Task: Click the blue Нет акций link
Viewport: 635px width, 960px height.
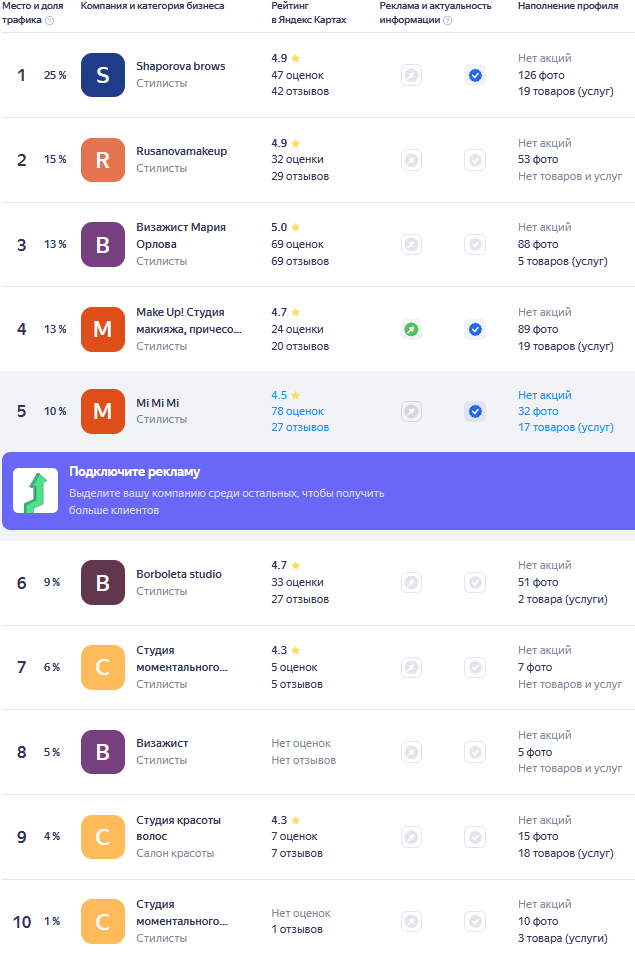Action: point(544,396)
